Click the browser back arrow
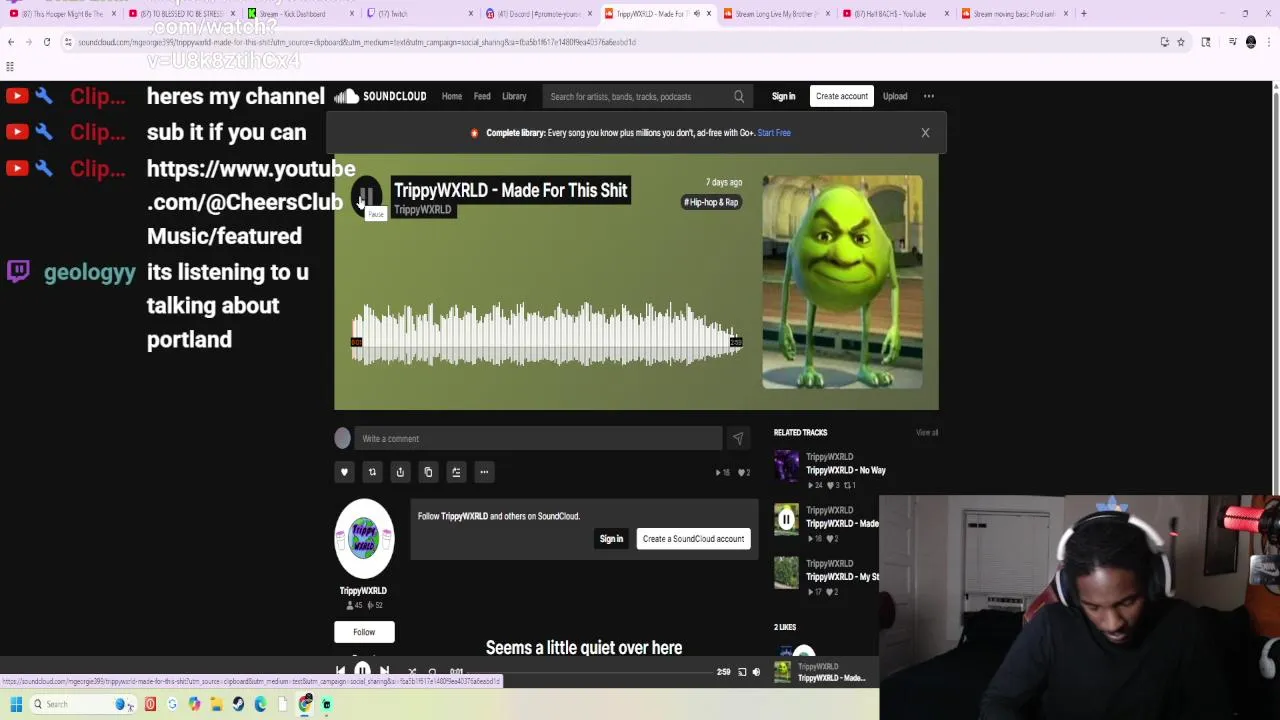 tap(11, 42)
